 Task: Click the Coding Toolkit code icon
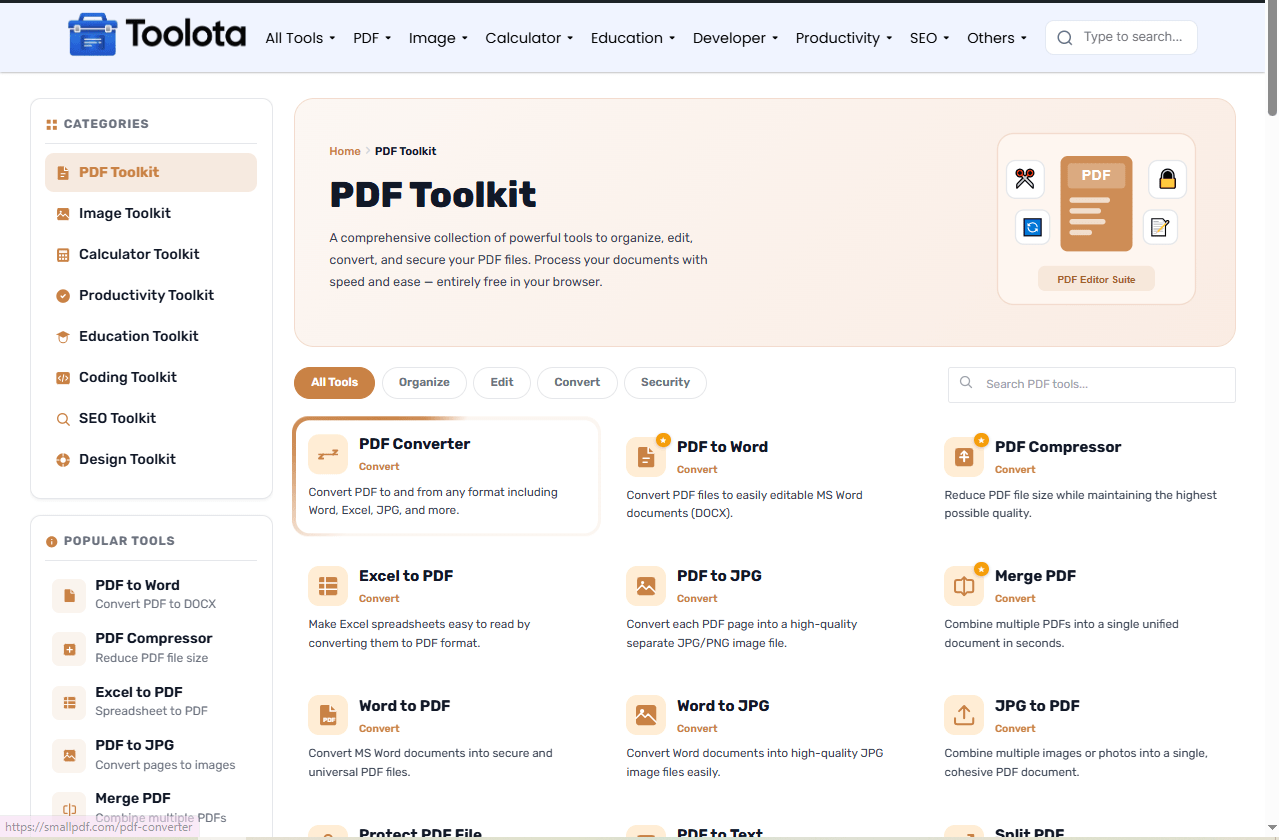click(63, 378)
